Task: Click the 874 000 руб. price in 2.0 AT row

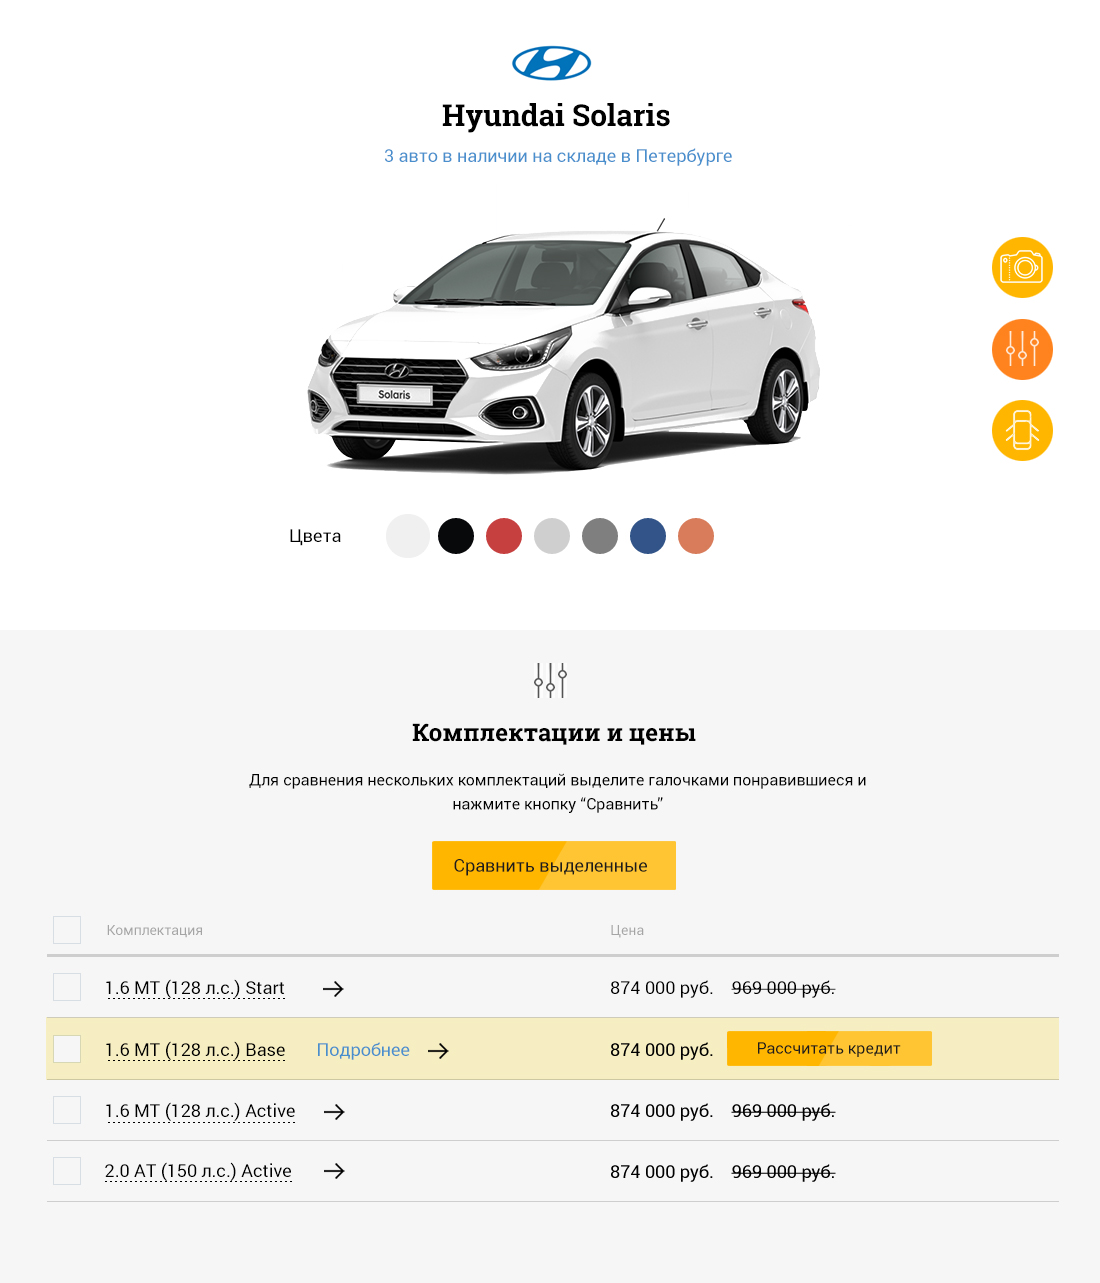Action: 662,1172
